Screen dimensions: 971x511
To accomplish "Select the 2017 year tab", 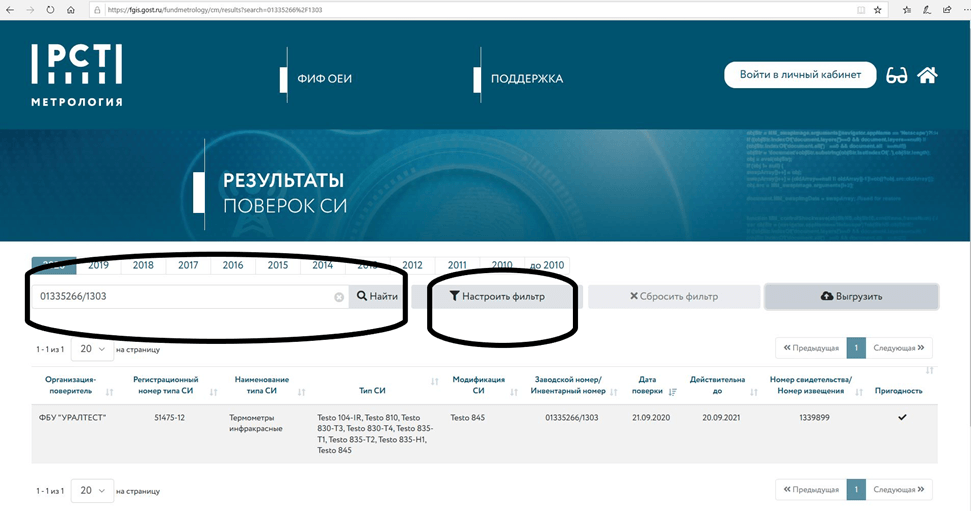I will pos(188,265).
